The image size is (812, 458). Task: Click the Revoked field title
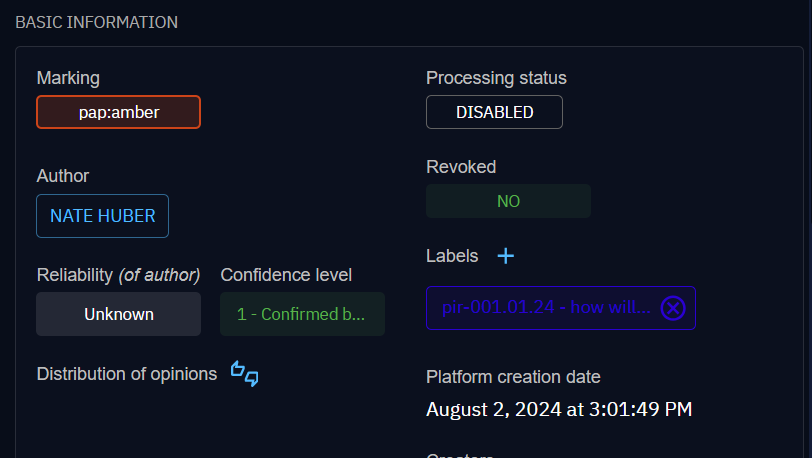(x=461, y=167)
